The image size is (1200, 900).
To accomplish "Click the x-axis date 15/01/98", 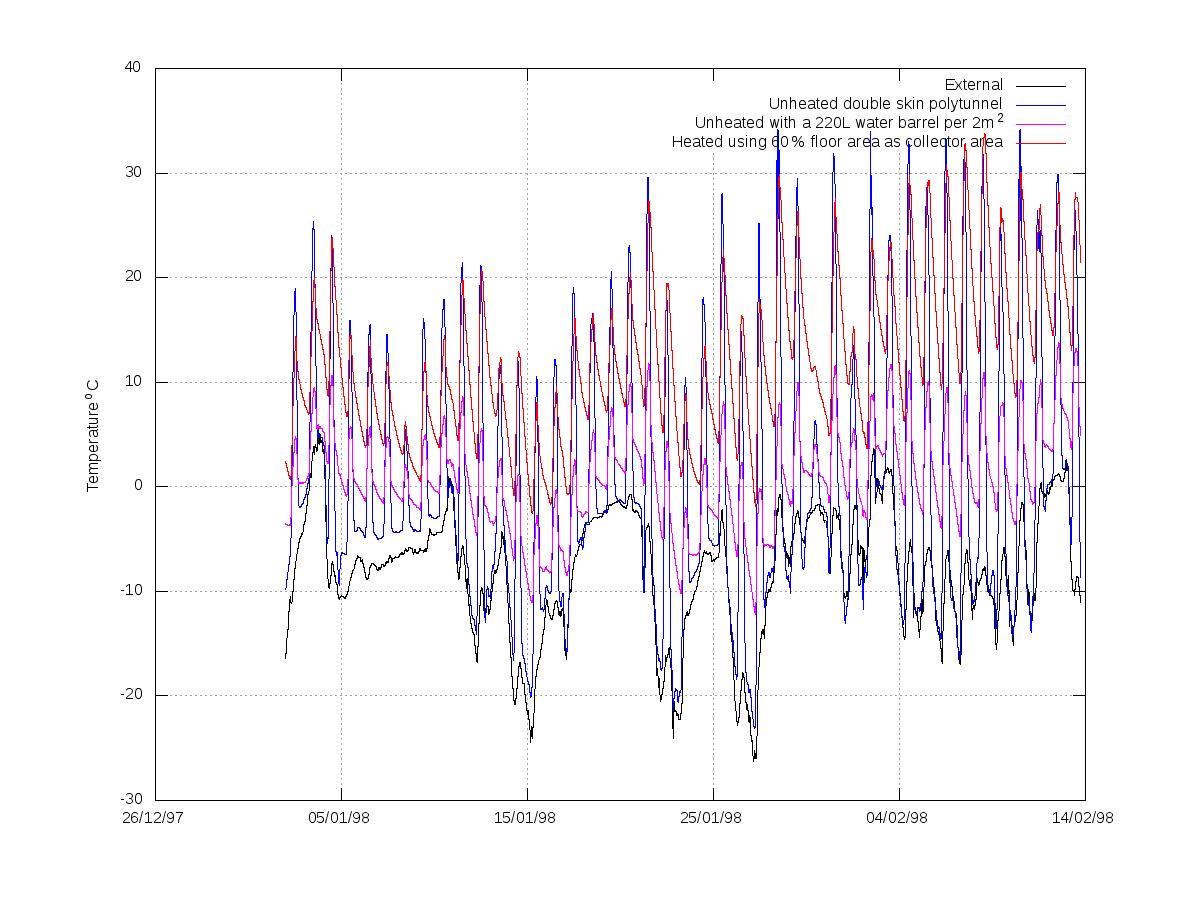I will 527,817.
